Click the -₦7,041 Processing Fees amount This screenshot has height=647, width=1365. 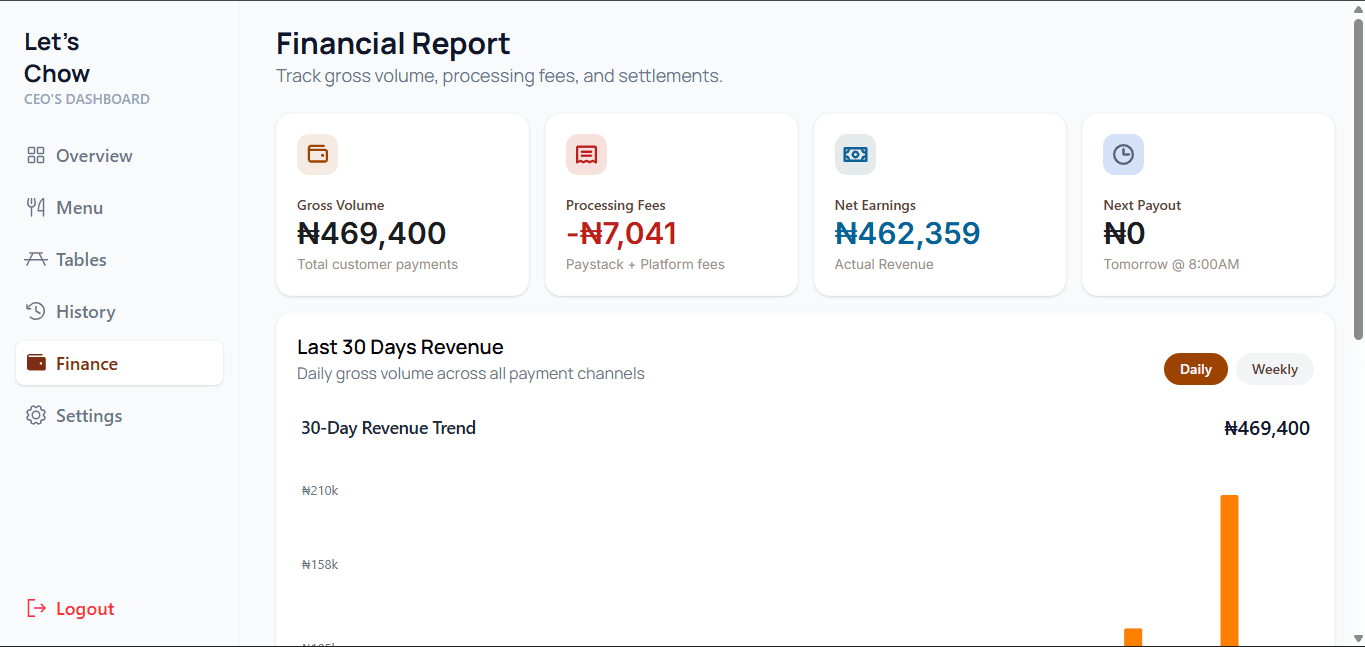point(622,233)
